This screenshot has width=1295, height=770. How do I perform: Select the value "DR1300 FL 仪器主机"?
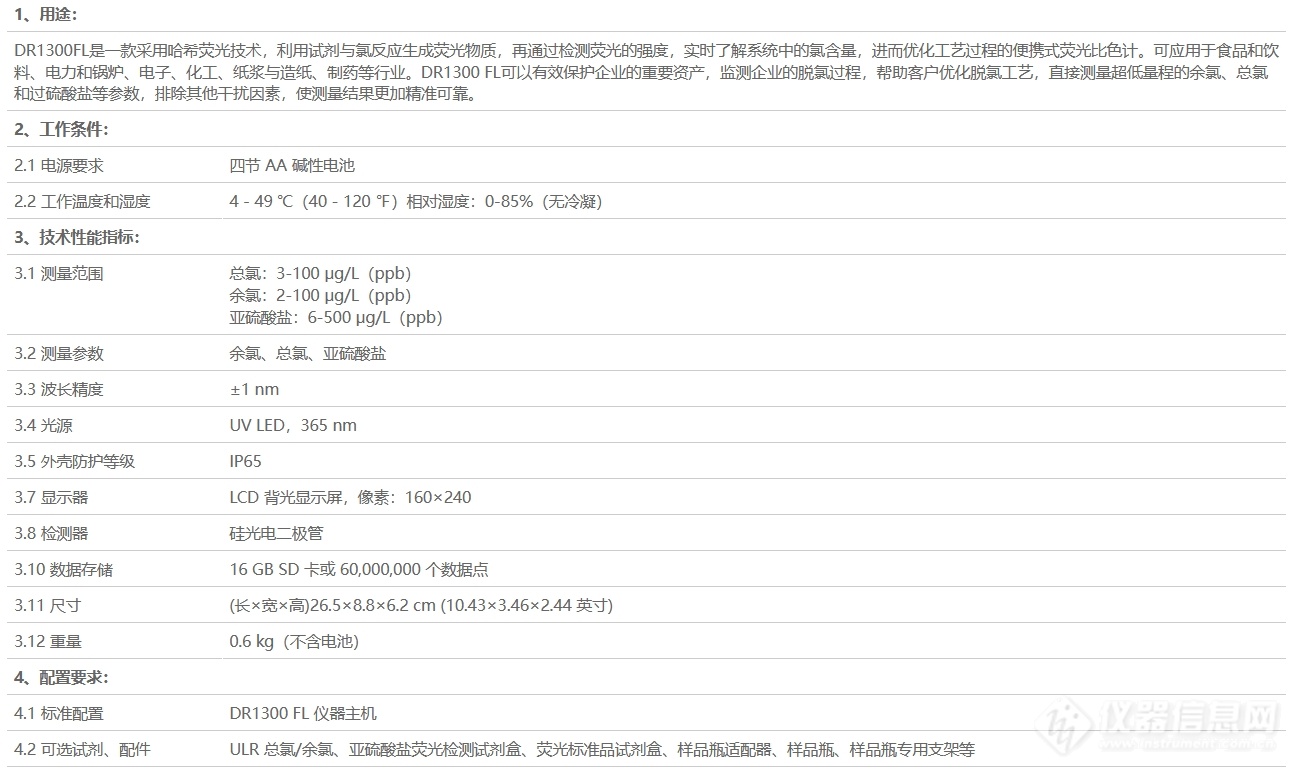point(303,713)
